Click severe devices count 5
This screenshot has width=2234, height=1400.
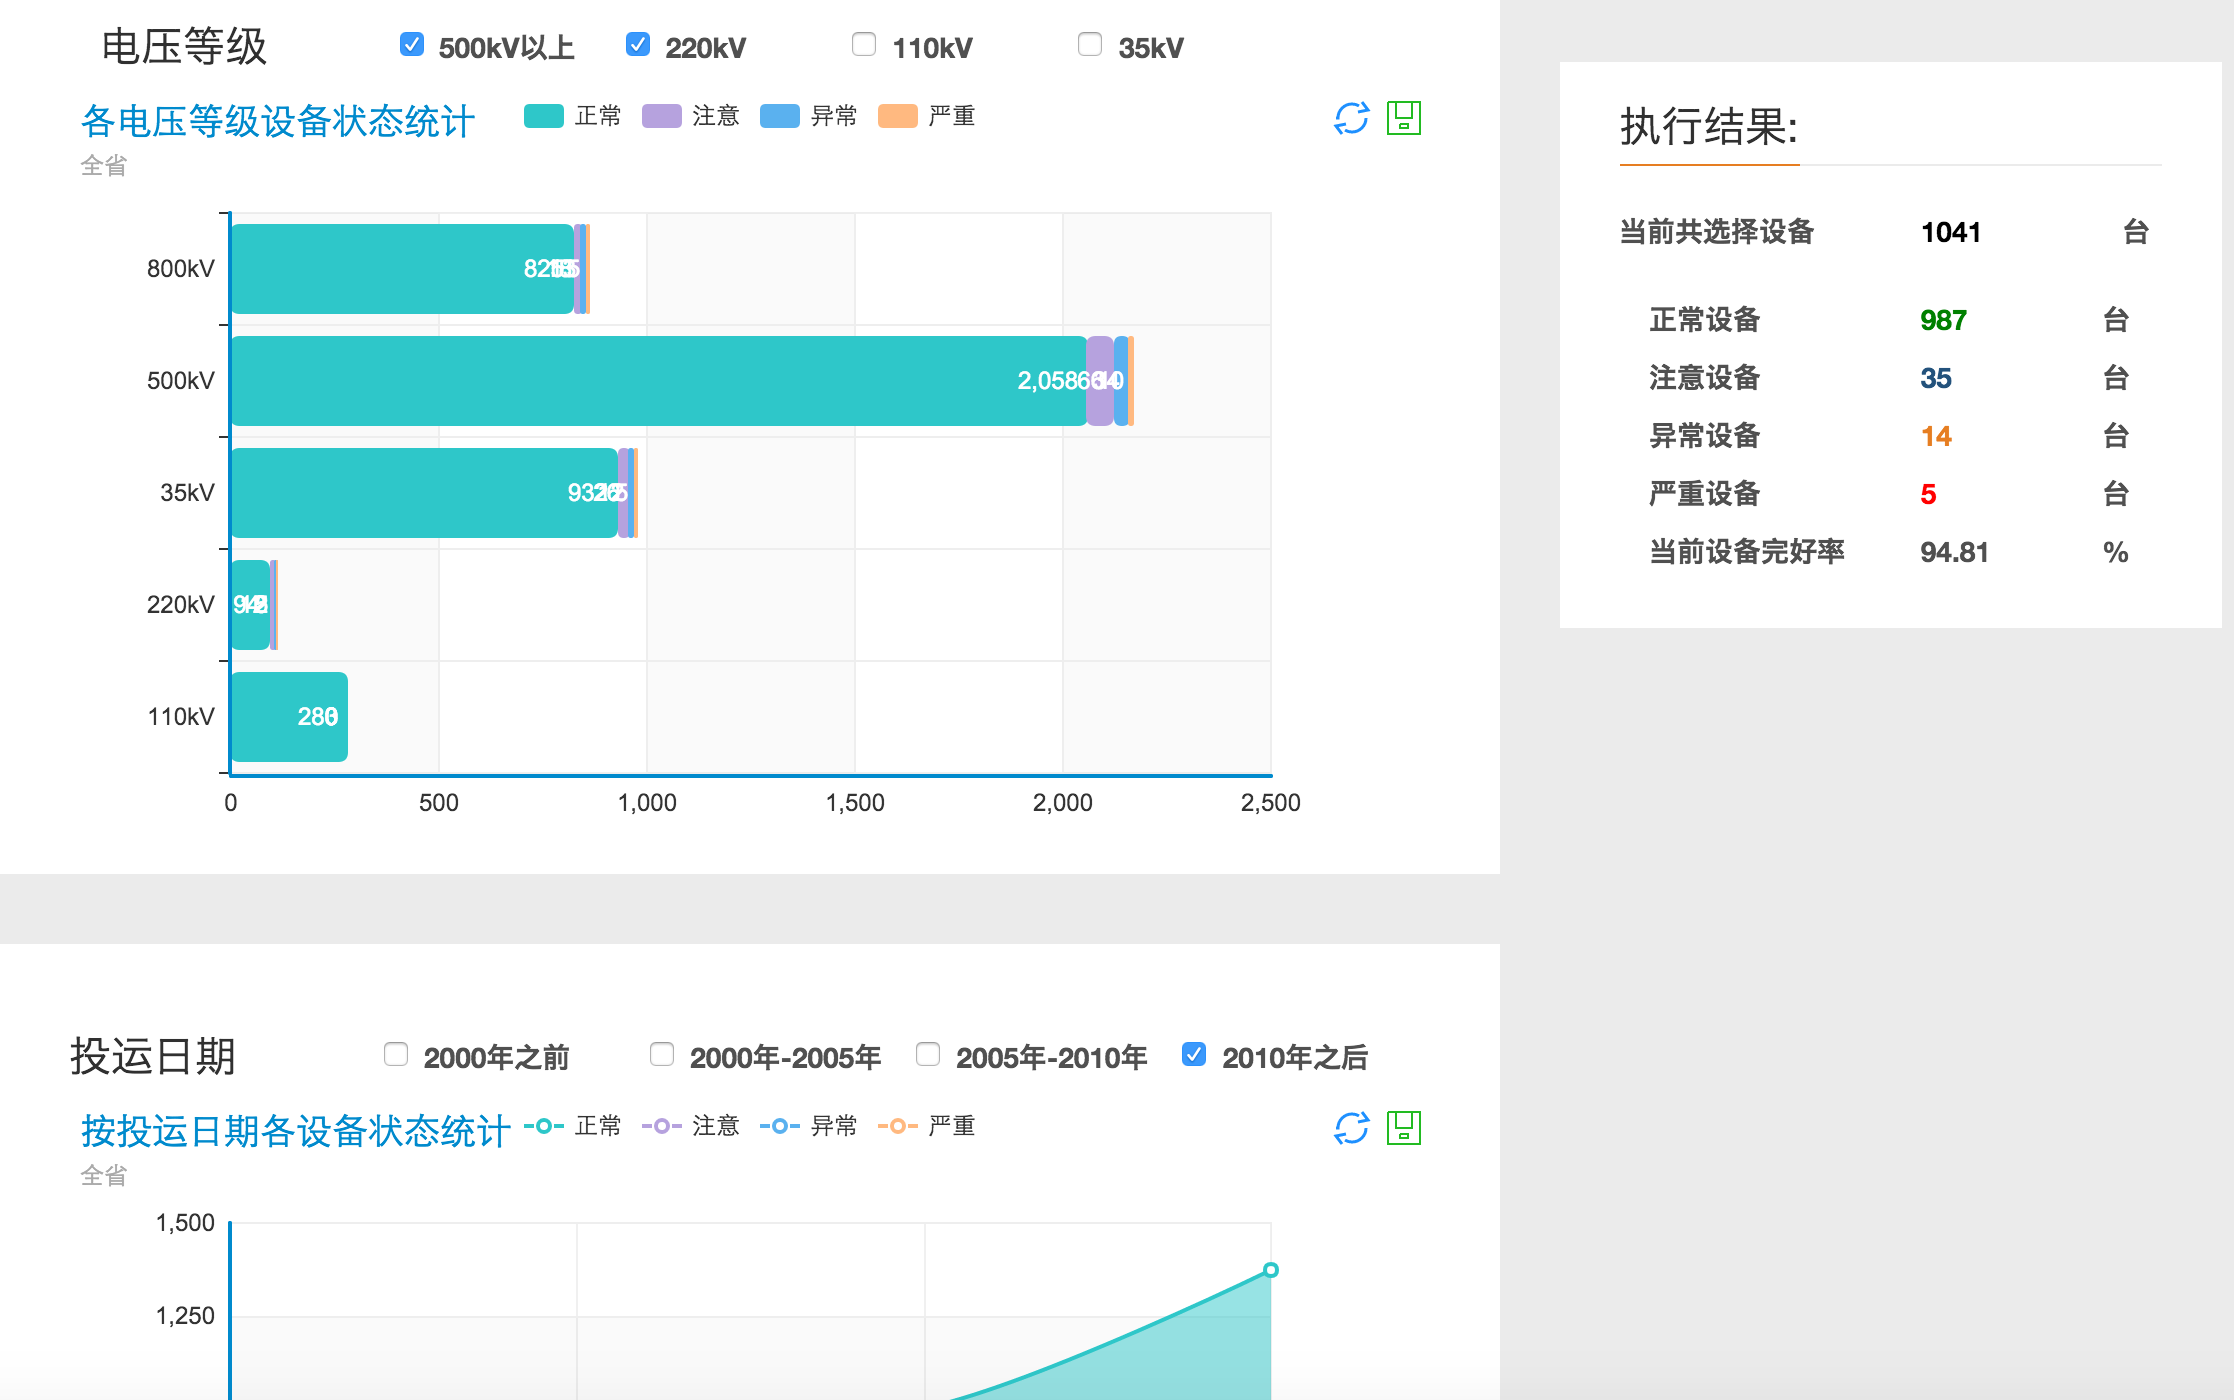(x=1928, y=494)
